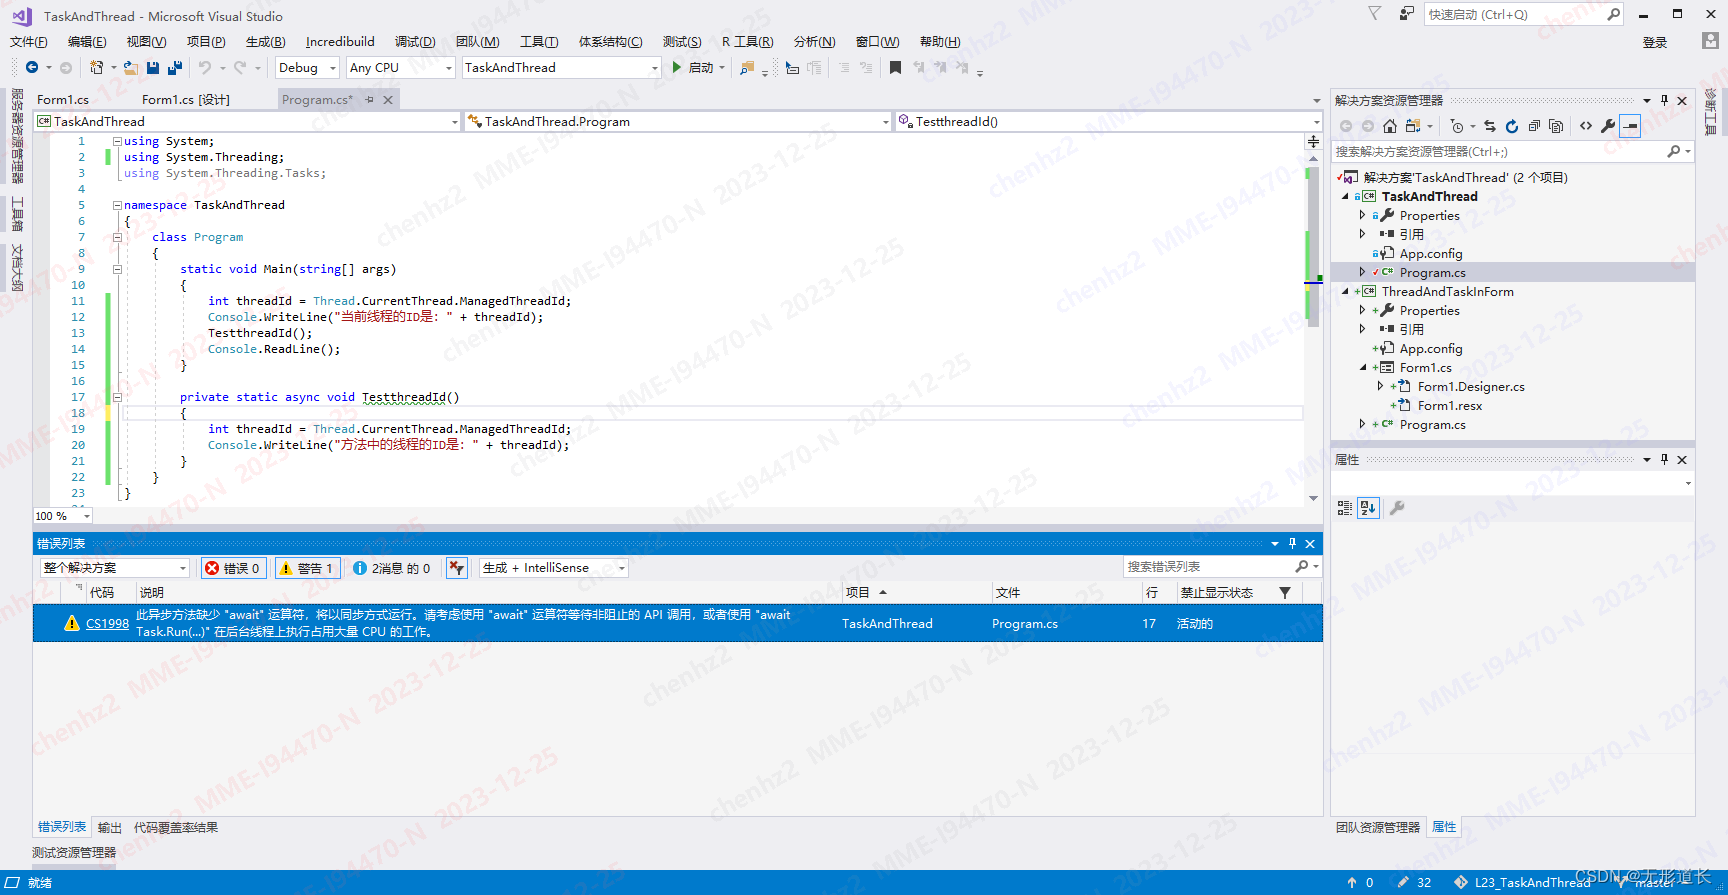
Task: Open the Debug configuration dropdown
Action: [307, 68]
